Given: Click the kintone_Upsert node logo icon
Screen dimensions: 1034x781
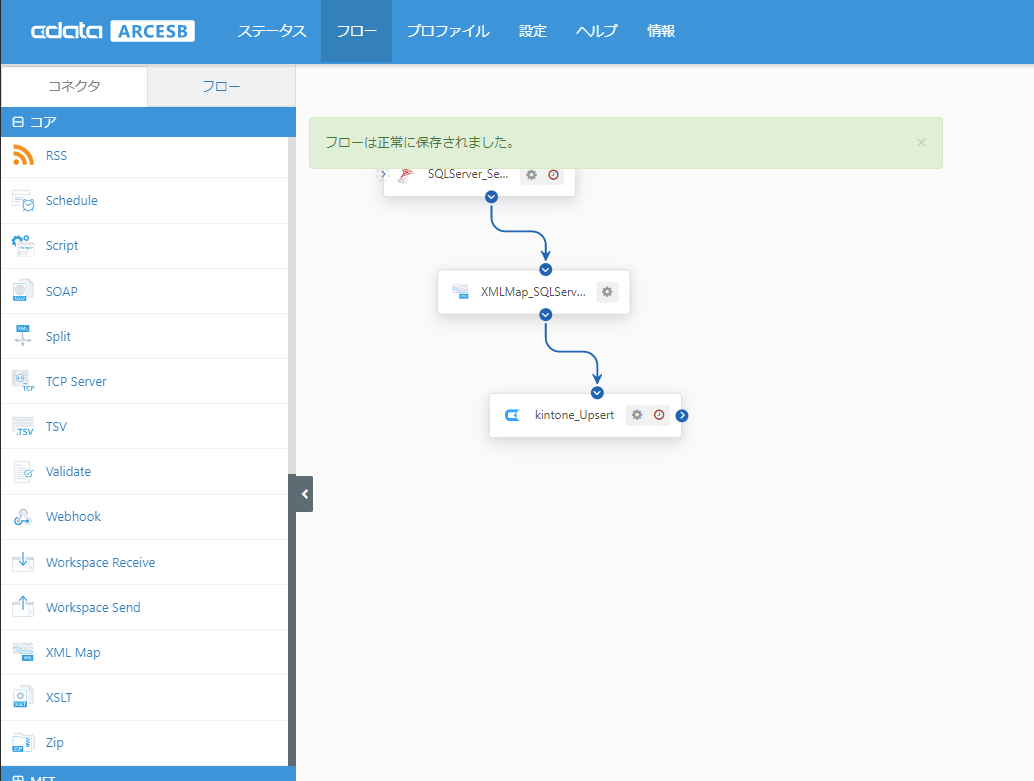Looking at the screenshot, I should (x=512, y=415).
